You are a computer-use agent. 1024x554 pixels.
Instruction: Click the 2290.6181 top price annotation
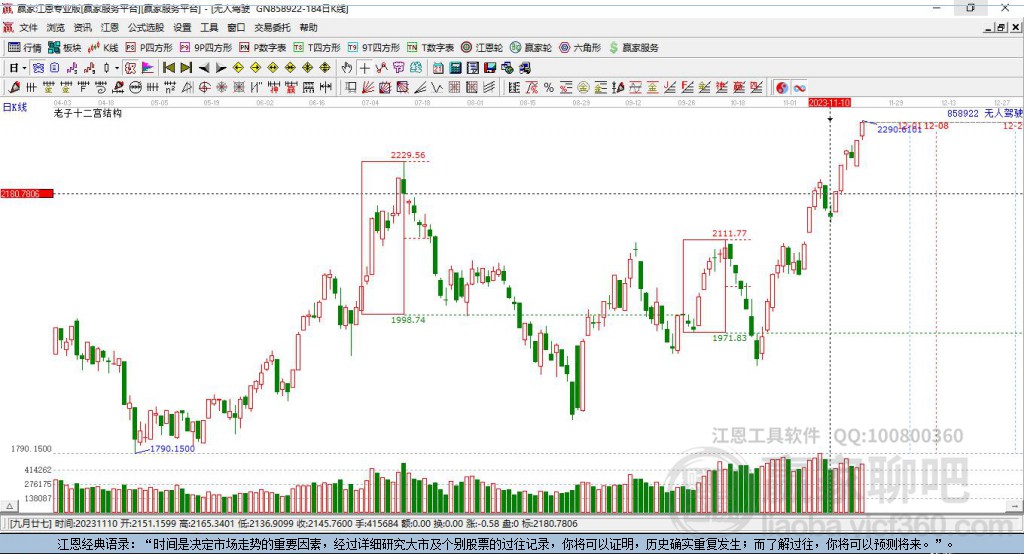point(899,129)
